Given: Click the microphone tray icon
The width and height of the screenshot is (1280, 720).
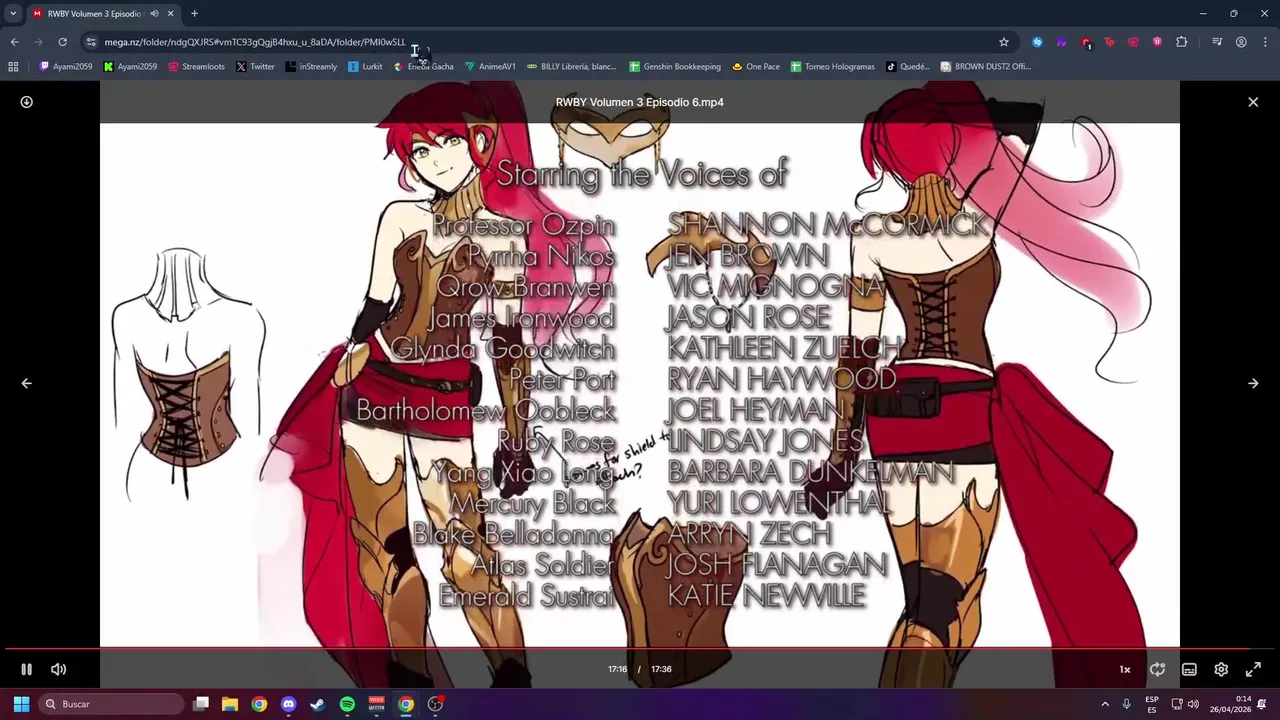Looking at the screenshot, I should pyautogui.click(x=1127, y=704).
